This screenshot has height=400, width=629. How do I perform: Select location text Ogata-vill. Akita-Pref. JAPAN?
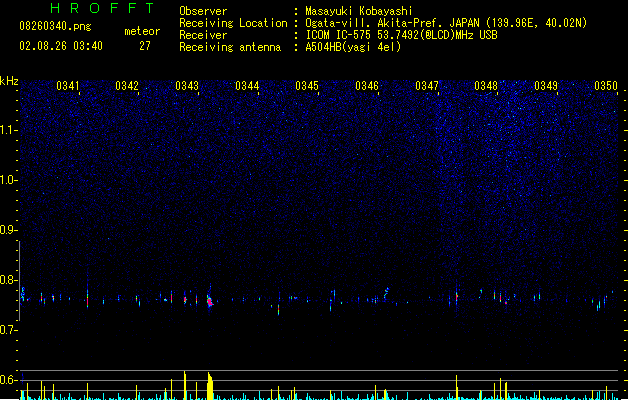click(394, 23)
